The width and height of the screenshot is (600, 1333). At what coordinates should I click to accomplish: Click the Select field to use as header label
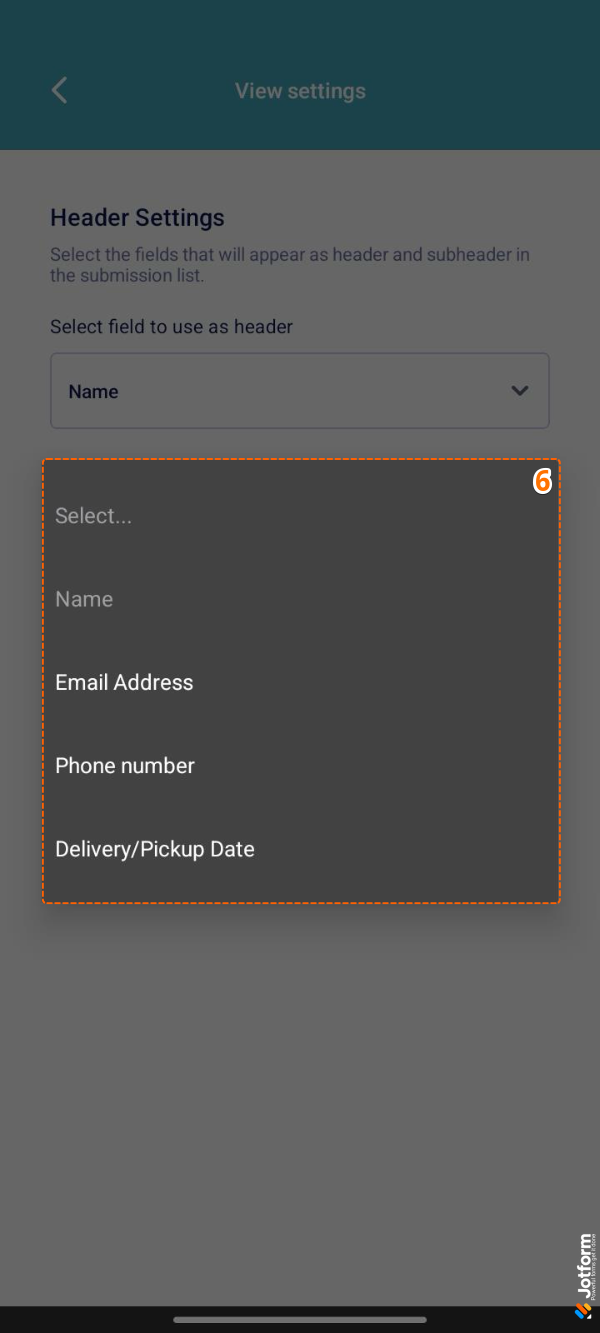click(x=171, y=326)
